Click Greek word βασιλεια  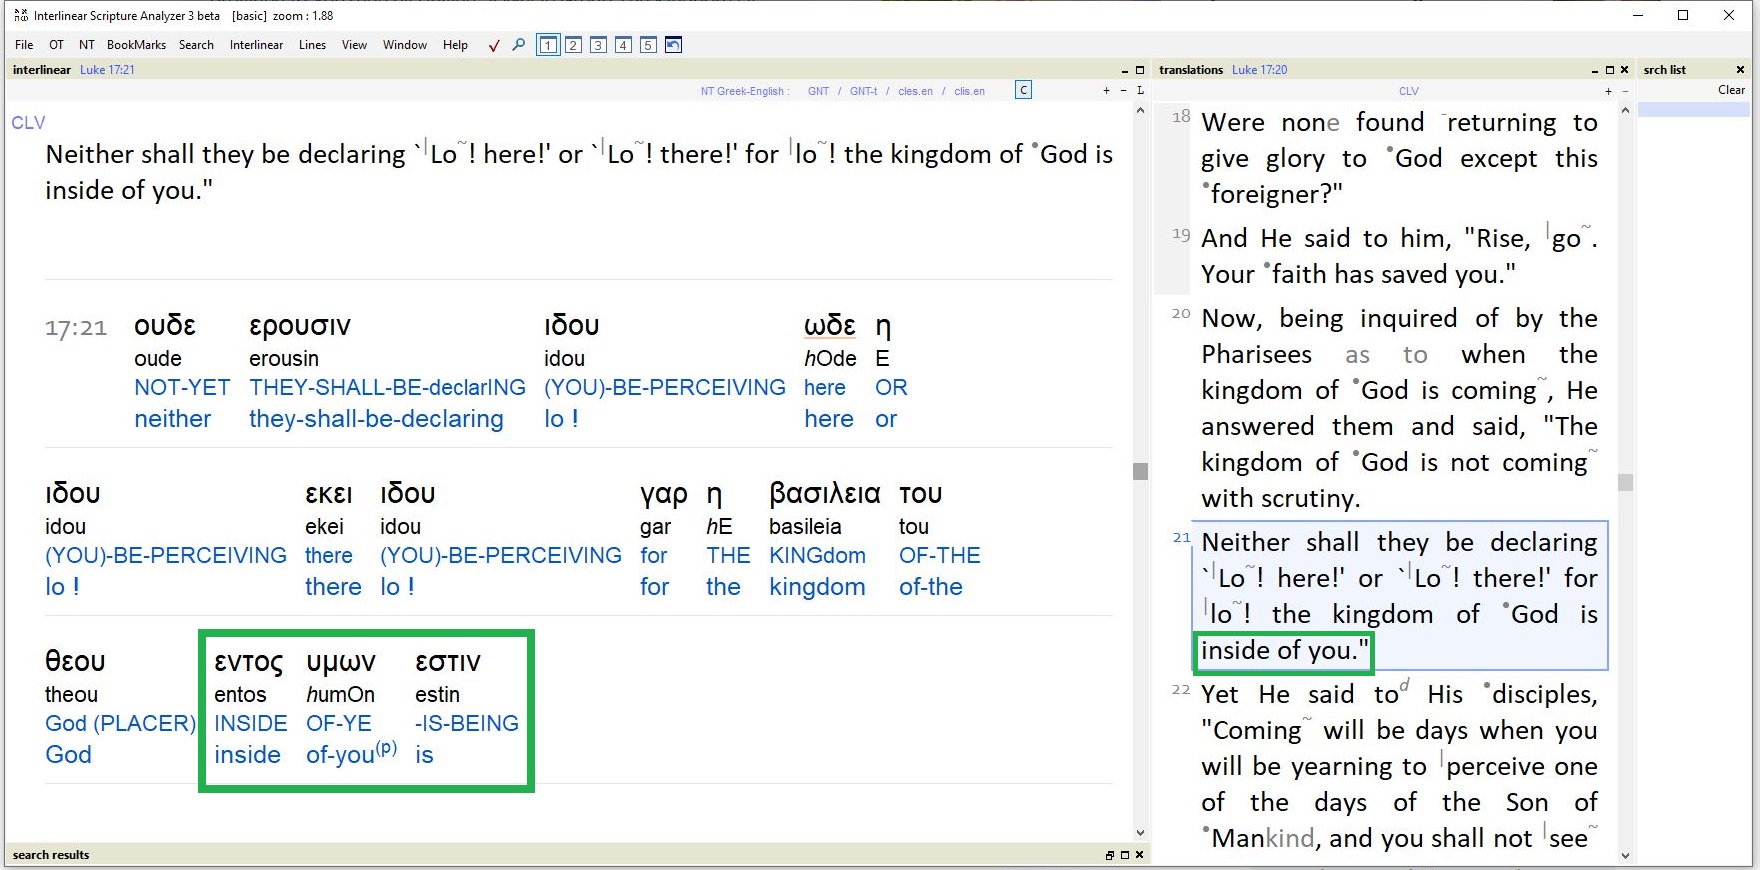click(825, 494)
